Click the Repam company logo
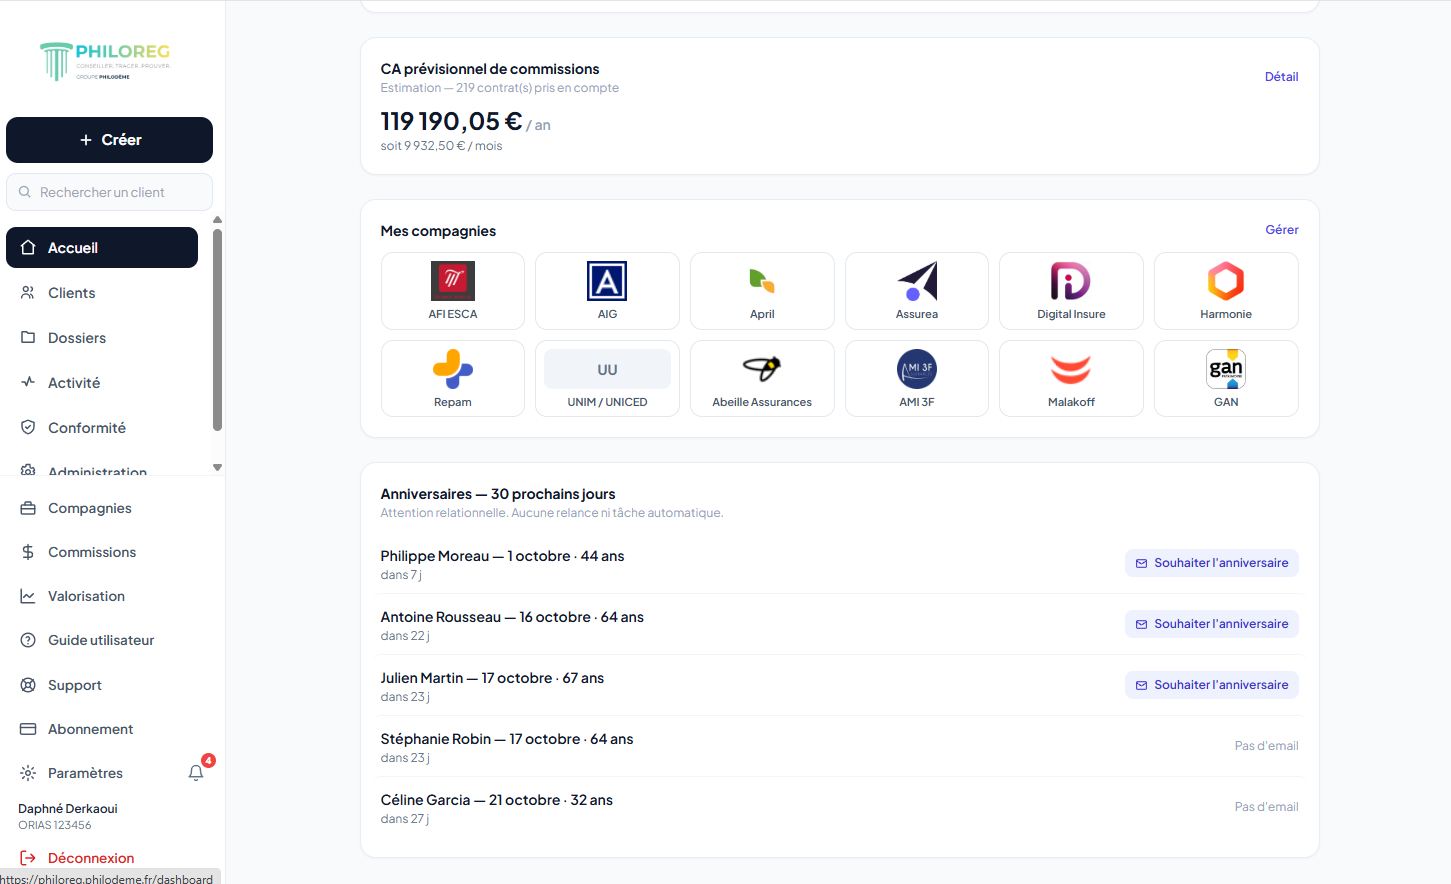This screenshot has width=1451, height=884. (x=453, y=369)
